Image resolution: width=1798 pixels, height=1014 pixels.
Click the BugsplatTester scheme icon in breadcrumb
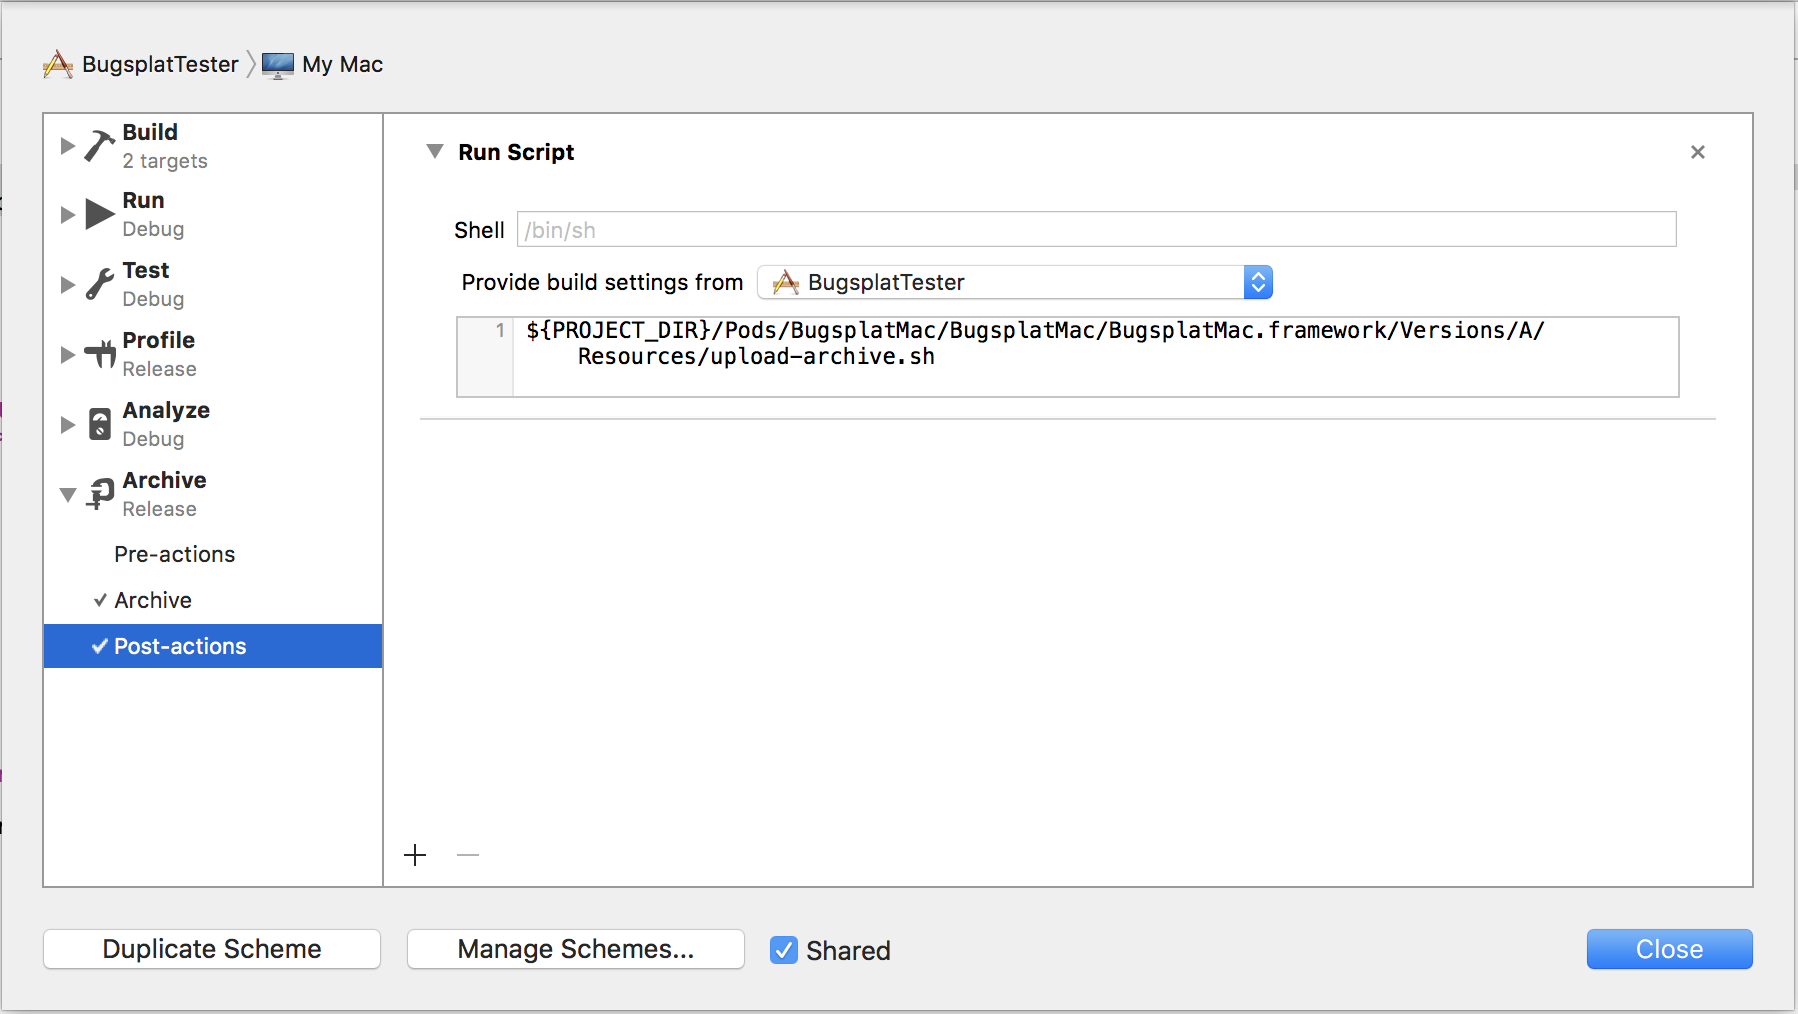coord(58,65)
